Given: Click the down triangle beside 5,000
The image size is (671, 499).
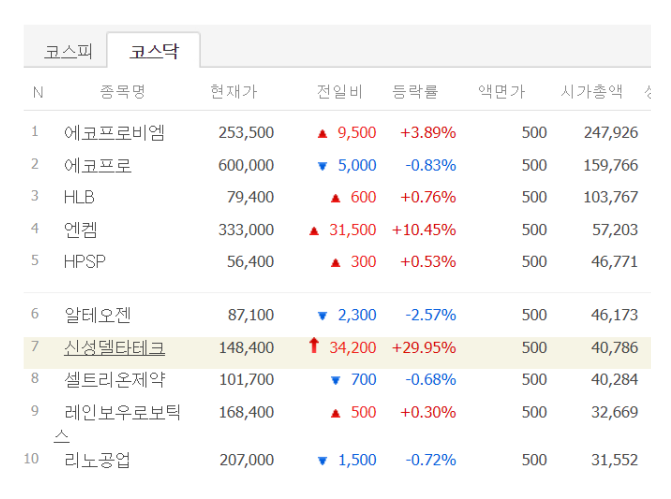Looking at the screenshot, I should 322,166.
